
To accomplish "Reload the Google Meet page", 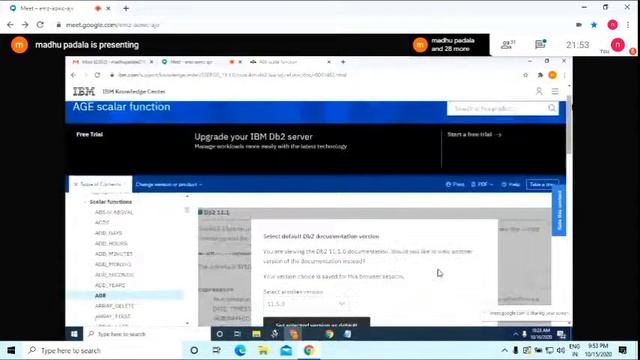I will (x=40, y=25).
